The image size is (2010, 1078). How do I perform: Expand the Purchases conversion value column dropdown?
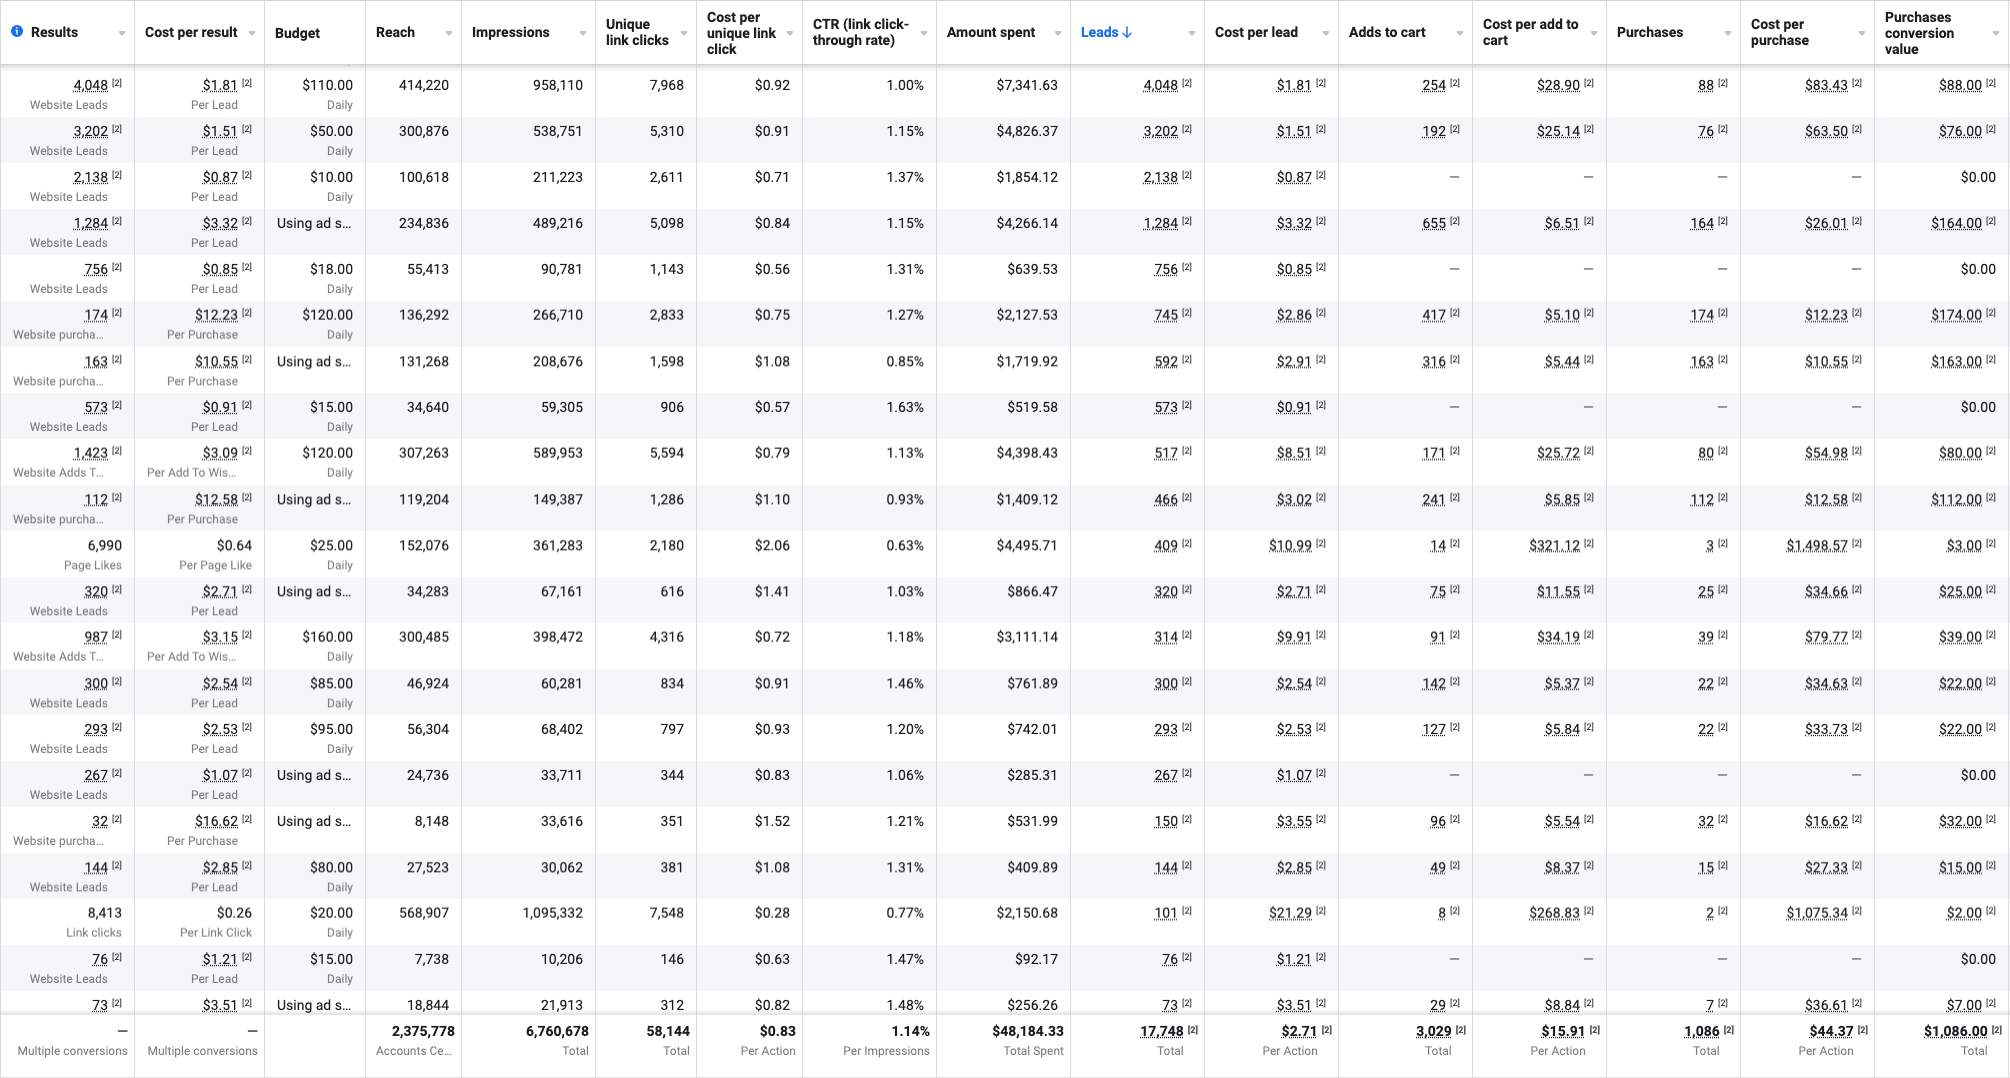[x=1996, y=33]
